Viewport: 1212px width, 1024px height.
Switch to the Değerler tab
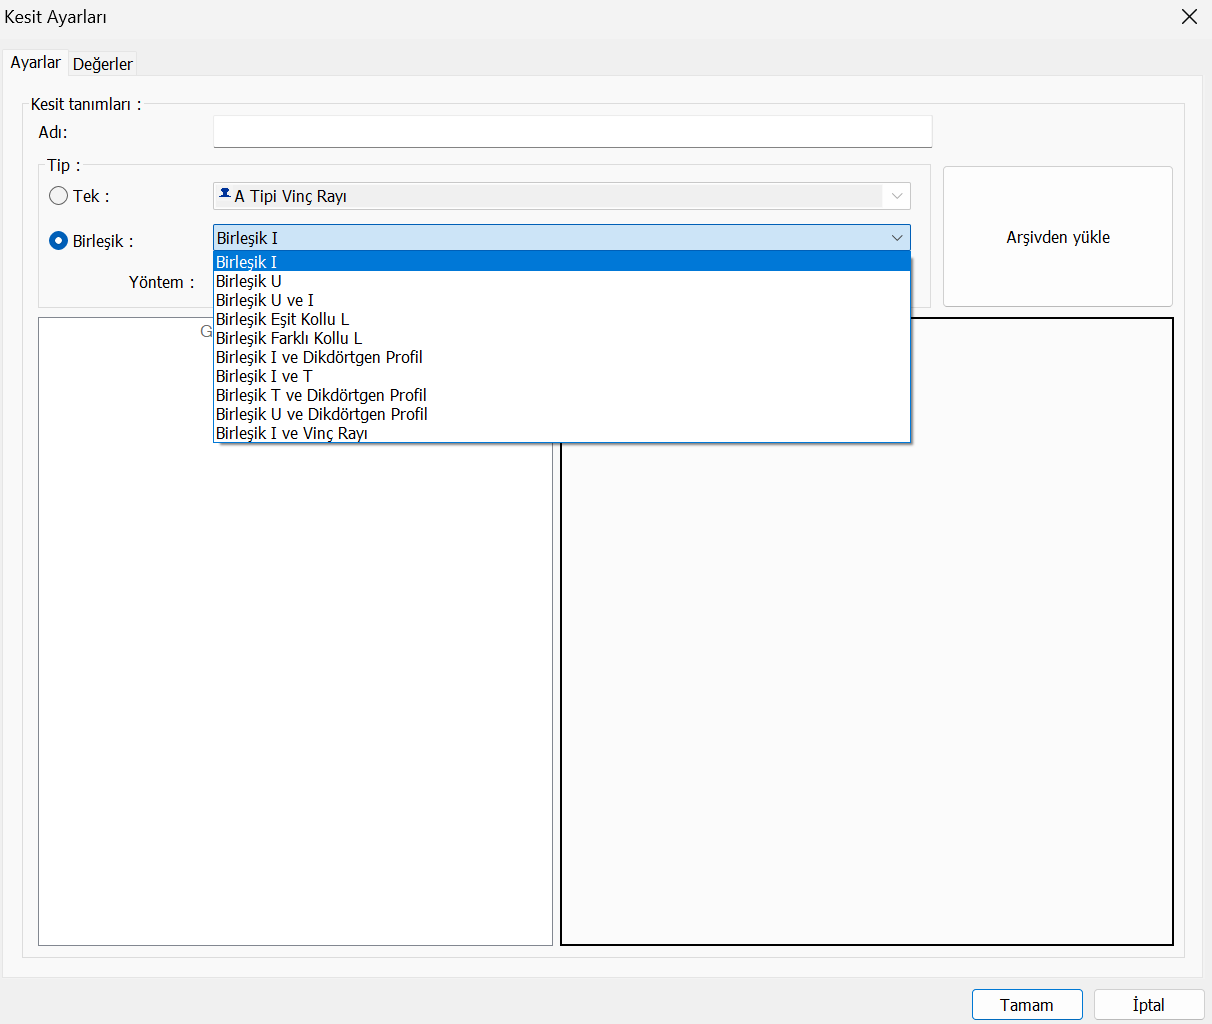coord(103,64)
